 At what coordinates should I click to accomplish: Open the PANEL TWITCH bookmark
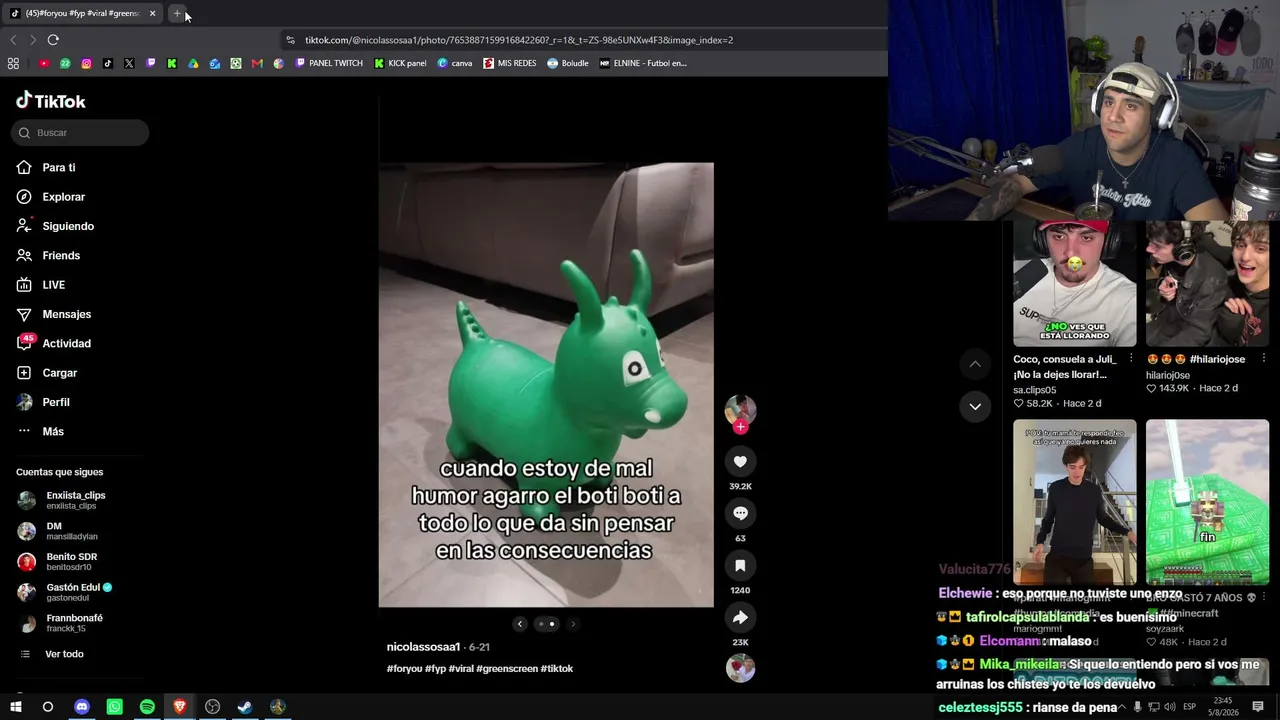click(x=329, y=63)
